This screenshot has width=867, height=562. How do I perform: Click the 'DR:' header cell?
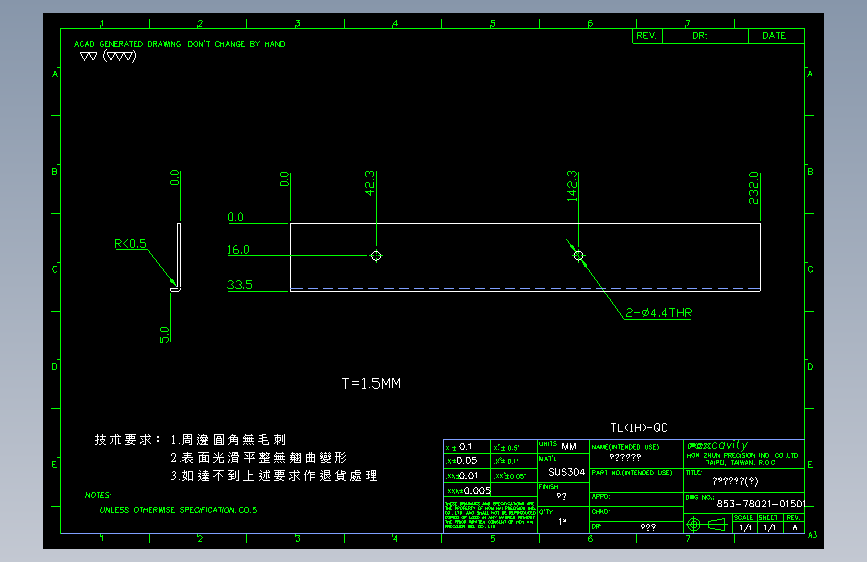(705, 35)
